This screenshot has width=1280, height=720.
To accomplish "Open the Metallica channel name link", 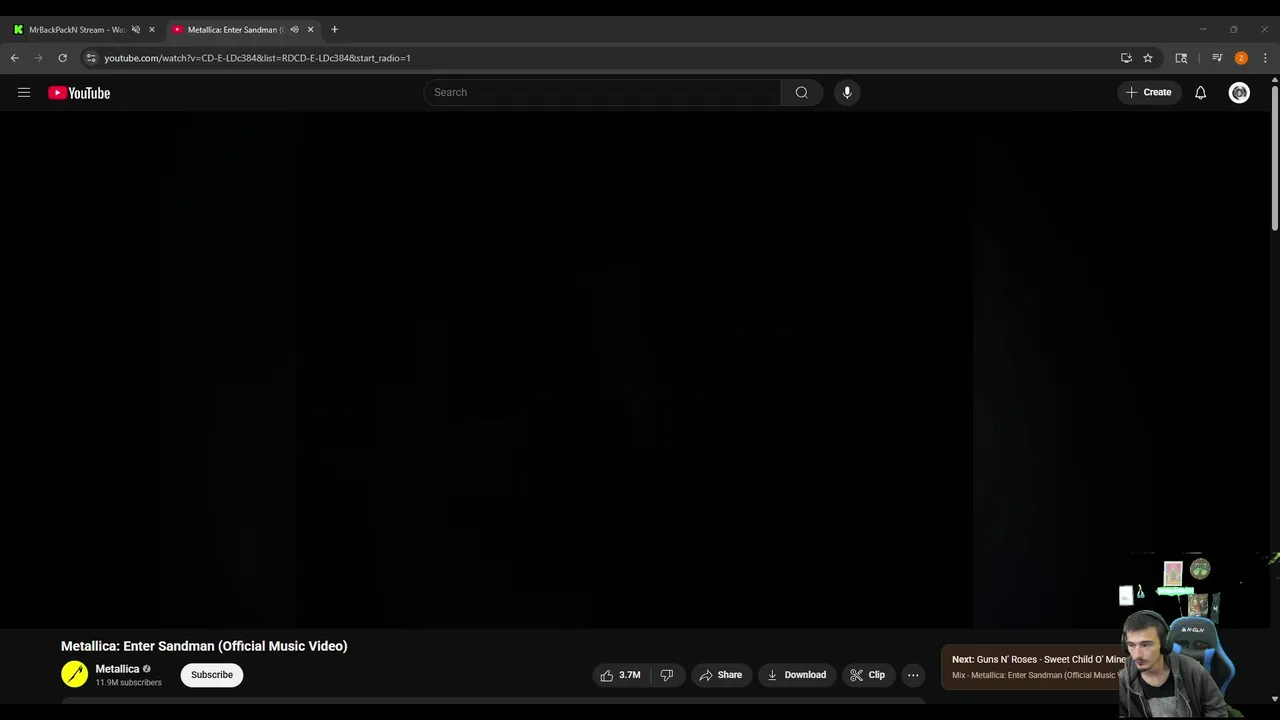I will 117,669.
